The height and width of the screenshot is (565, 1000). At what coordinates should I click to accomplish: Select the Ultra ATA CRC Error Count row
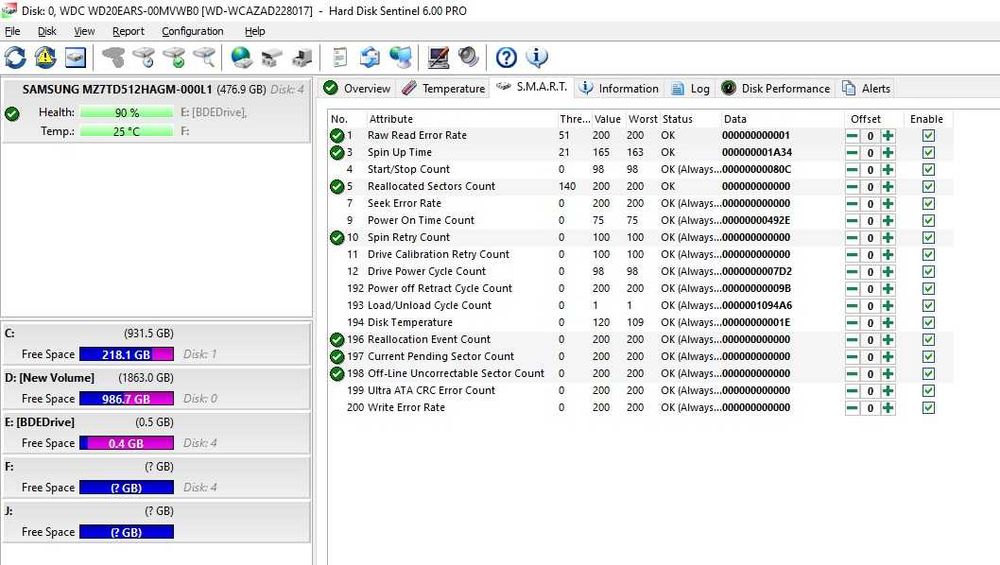(640, 390)
